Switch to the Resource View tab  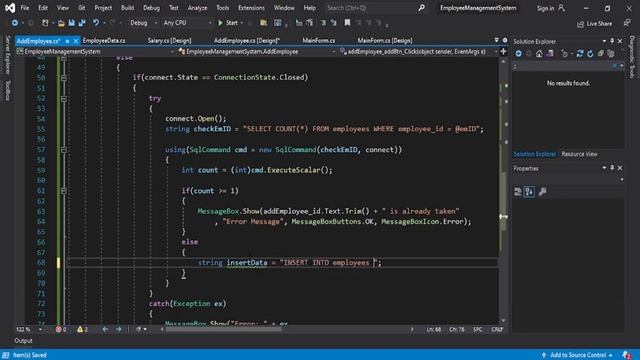tap(579, 154)
